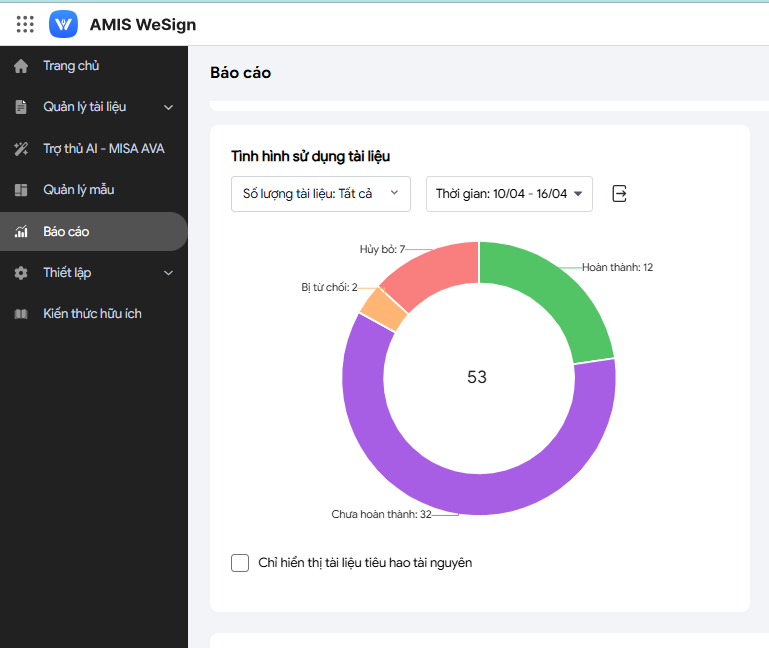
Task: Enable Chỉ hiển thị tài liệu tiêu hao tài nguyên
Action: [240, 563]
